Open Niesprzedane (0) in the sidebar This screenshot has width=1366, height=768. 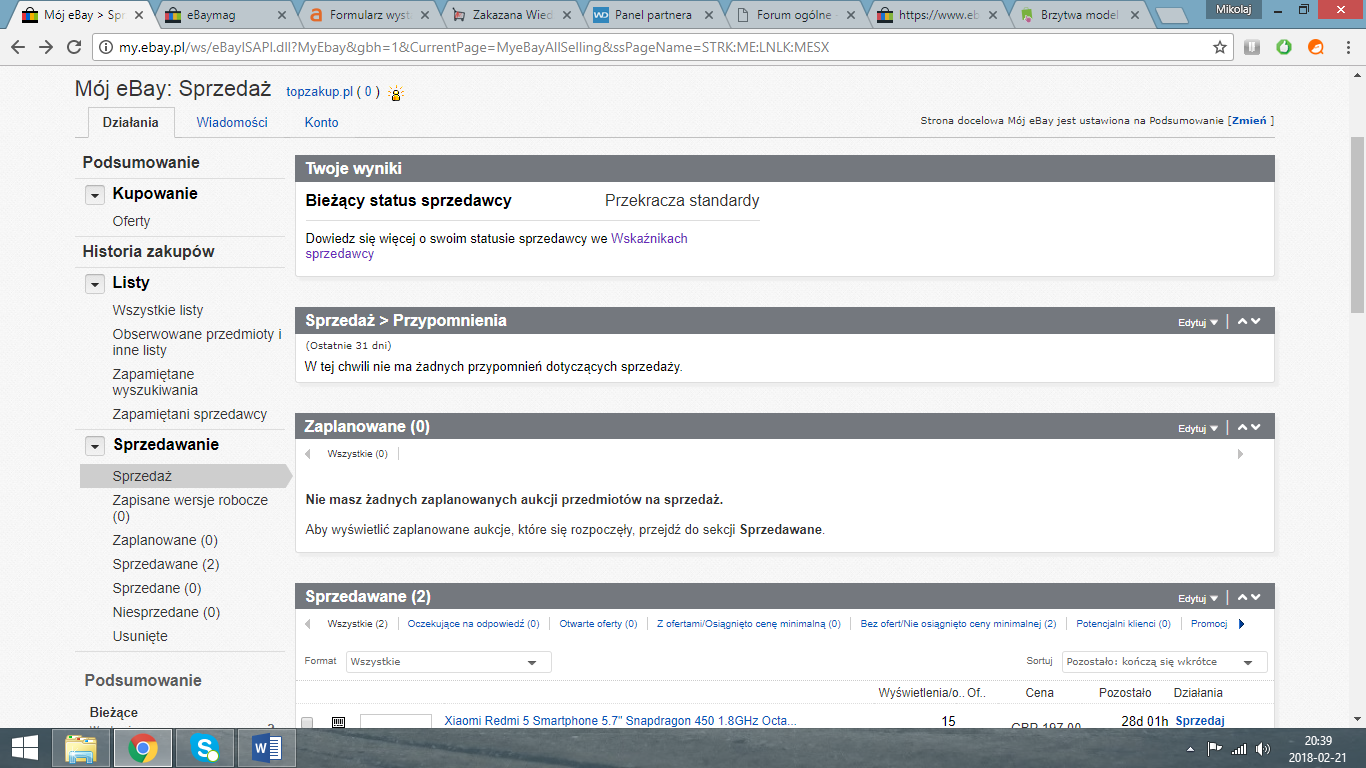(x=166, y=612)
